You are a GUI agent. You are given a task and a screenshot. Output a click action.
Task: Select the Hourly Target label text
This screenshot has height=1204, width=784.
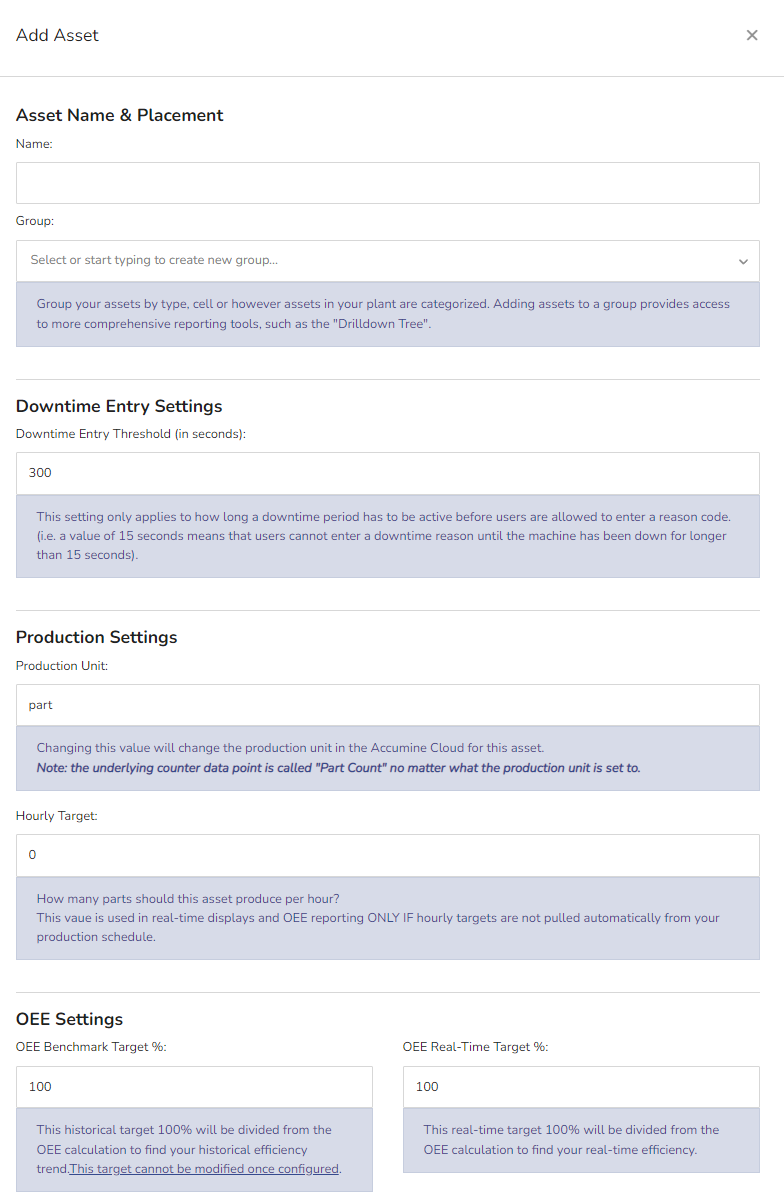point(54,815)
